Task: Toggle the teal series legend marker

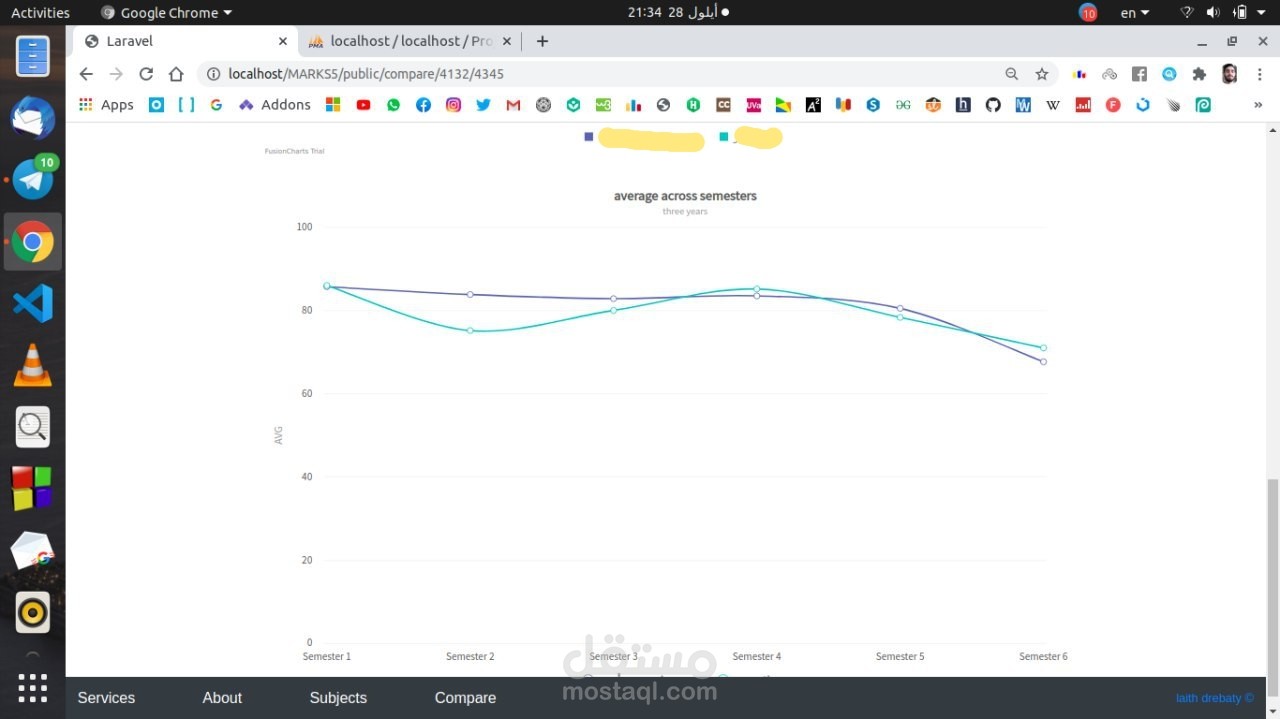Action: point(724,137)
